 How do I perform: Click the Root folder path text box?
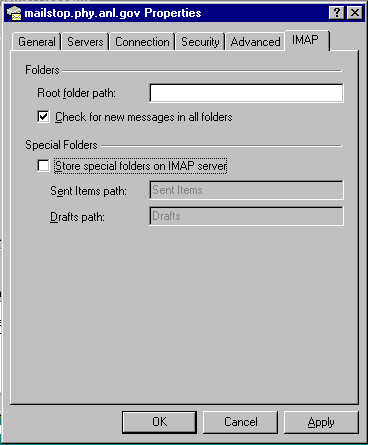[246, 93]
